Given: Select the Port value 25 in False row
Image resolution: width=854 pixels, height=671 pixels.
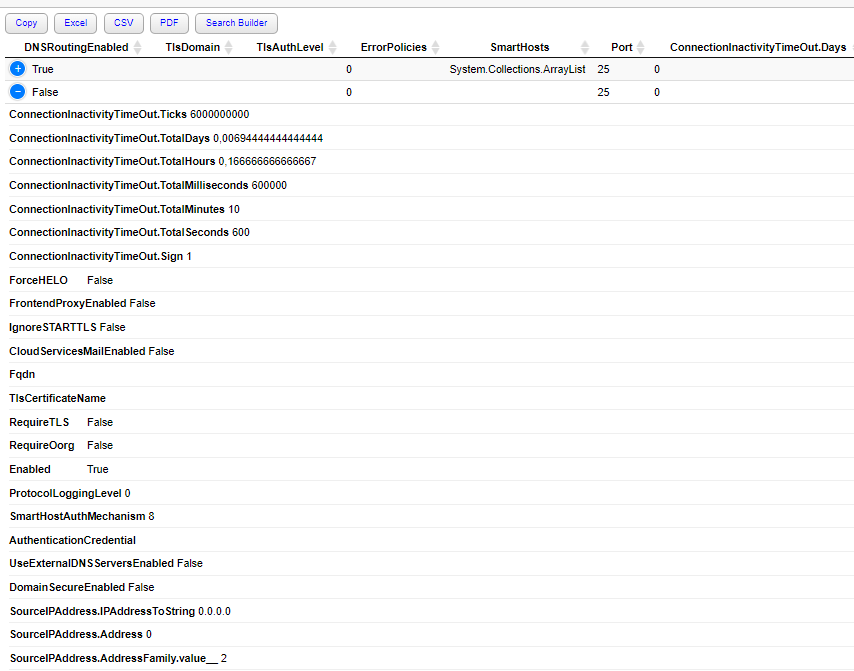Looking at the screenshot, I should point(603,92).
